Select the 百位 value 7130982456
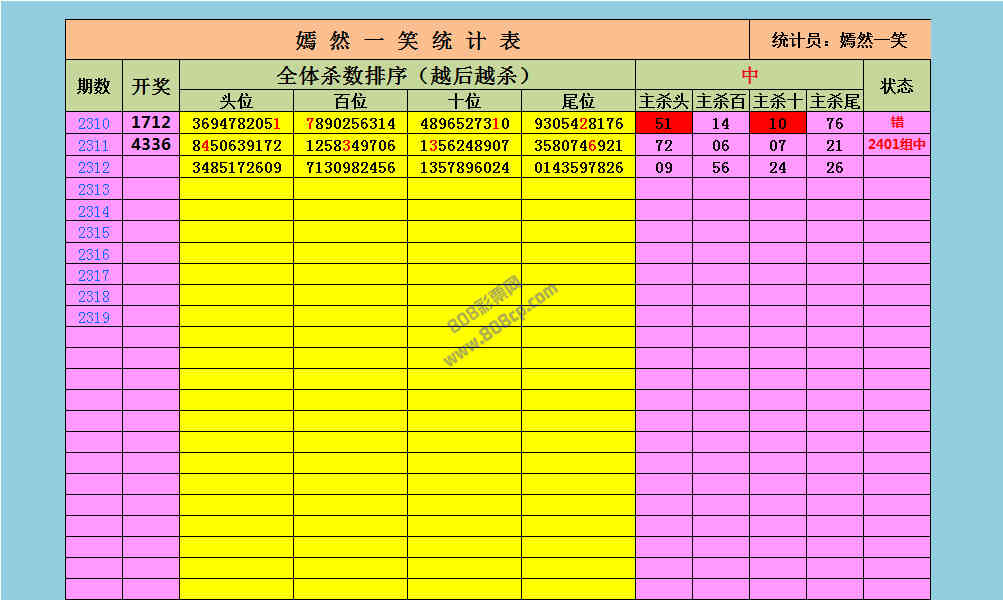This screenshot has height=600, width=1003. coord(350,168)
